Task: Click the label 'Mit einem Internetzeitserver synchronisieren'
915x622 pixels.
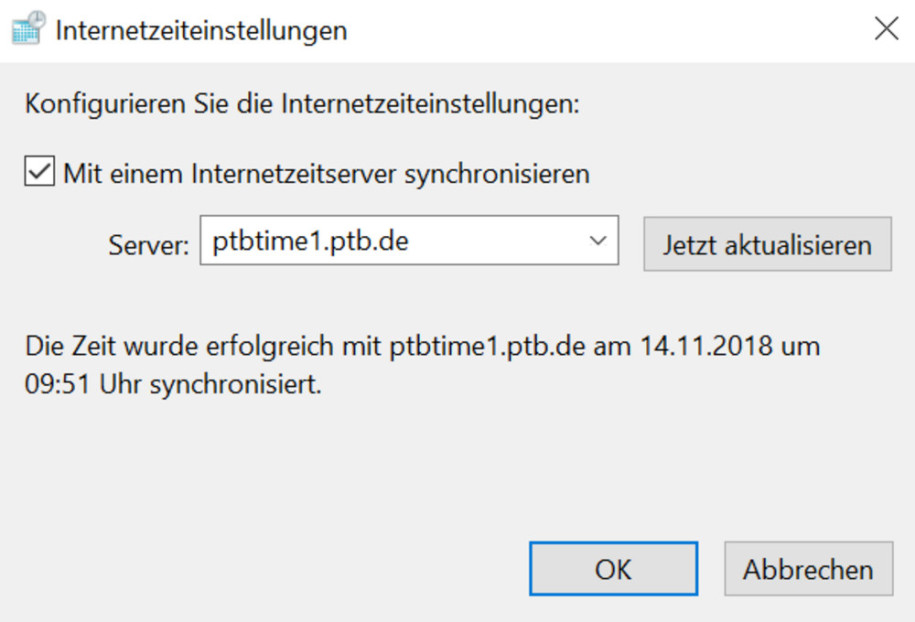Action: [x=326, y=174]
